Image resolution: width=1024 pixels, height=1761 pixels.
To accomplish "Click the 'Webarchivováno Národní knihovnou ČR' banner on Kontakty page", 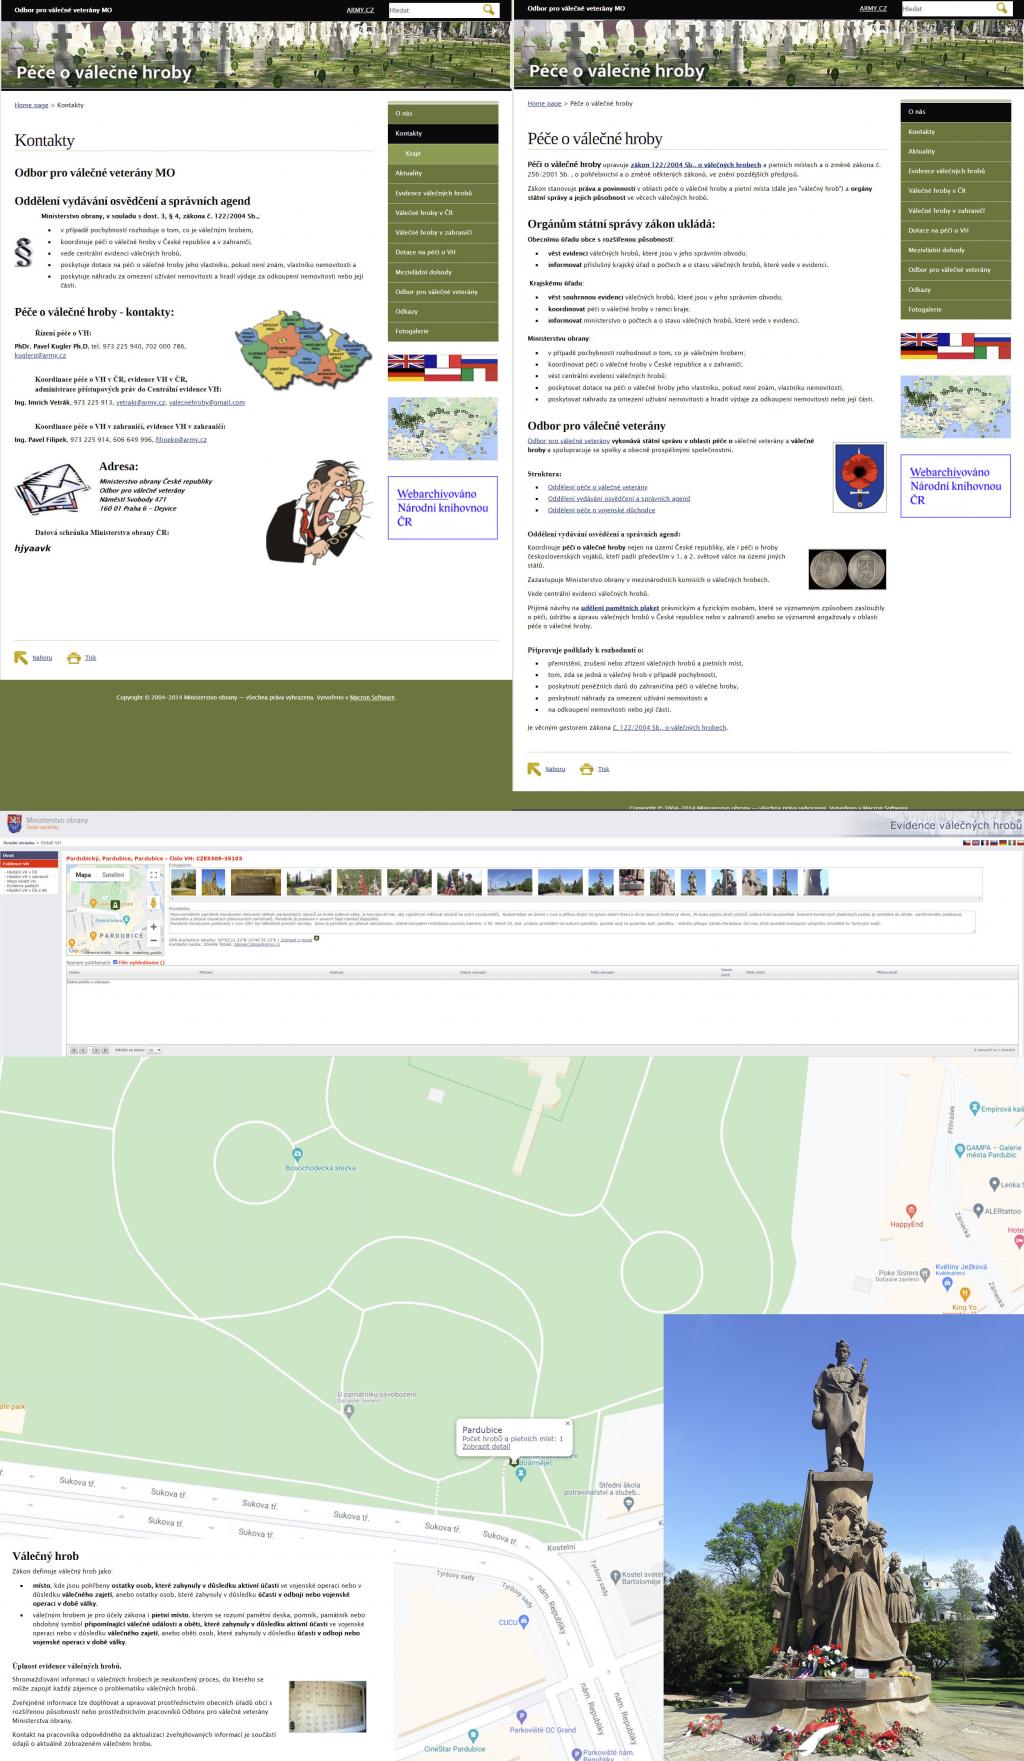I will pyautogui.click(x=442, y=507).
